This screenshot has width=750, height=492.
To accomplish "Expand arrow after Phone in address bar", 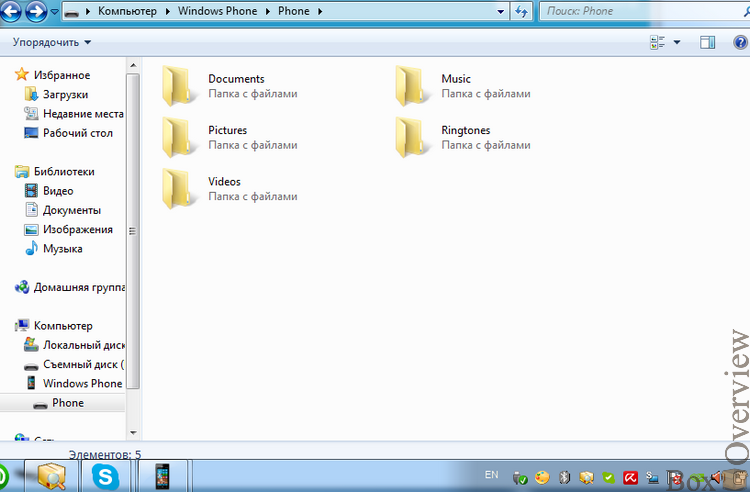I will [320, 11].
